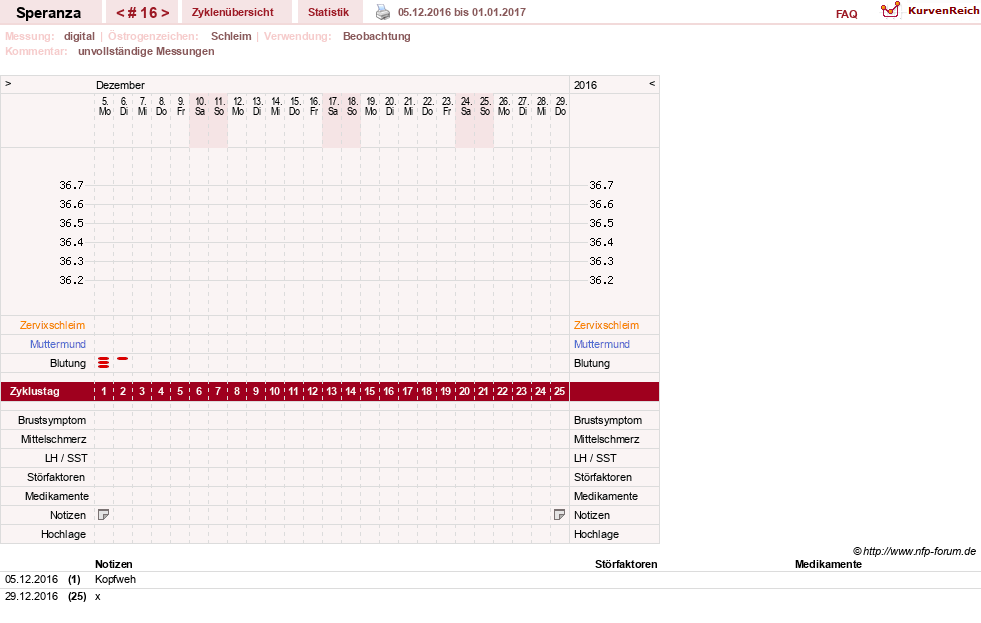Click the printer icon

(x=382, y=12)
